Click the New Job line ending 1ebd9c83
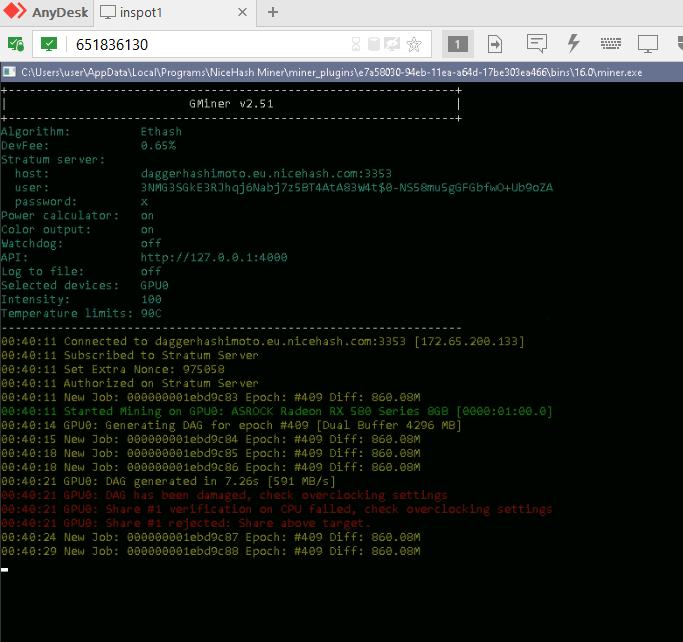683x642 pixels. click(x=211, y=397)
